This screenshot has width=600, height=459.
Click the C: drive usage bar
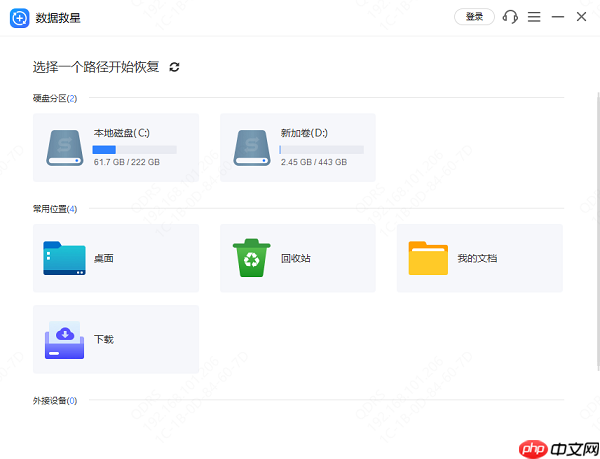(135, 149)
